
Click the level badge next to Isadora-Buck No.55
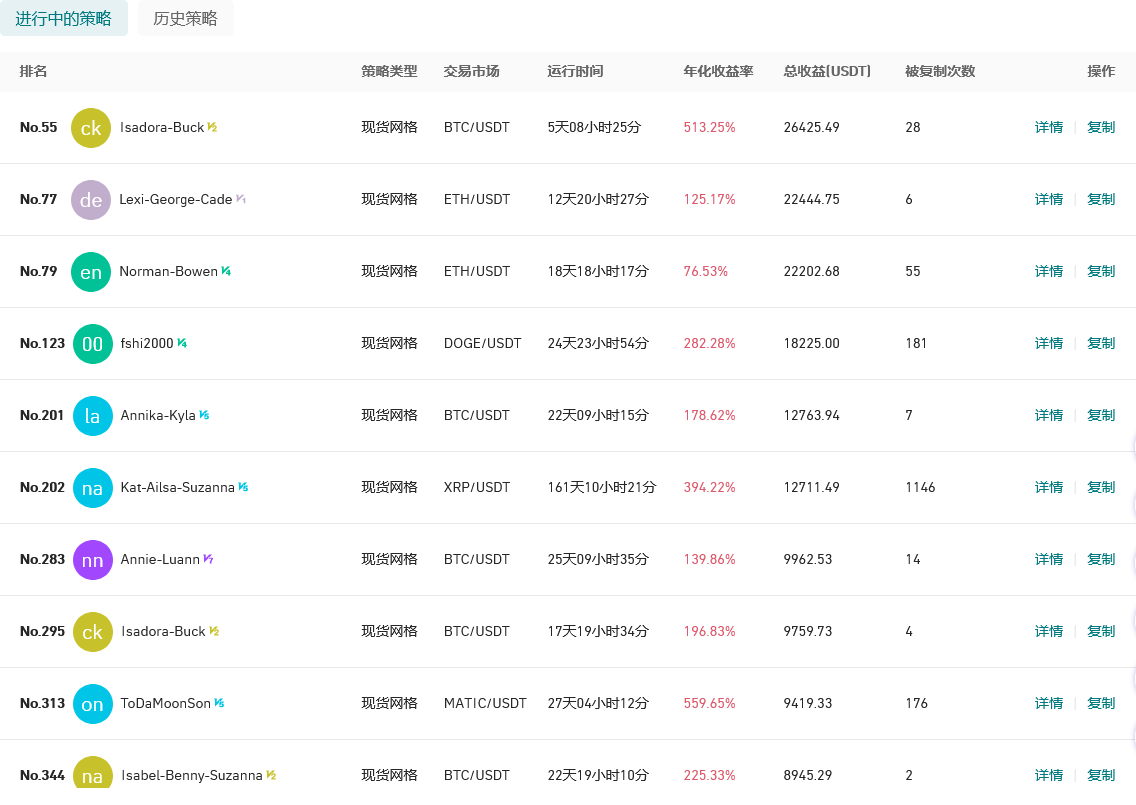pos(212,127)
